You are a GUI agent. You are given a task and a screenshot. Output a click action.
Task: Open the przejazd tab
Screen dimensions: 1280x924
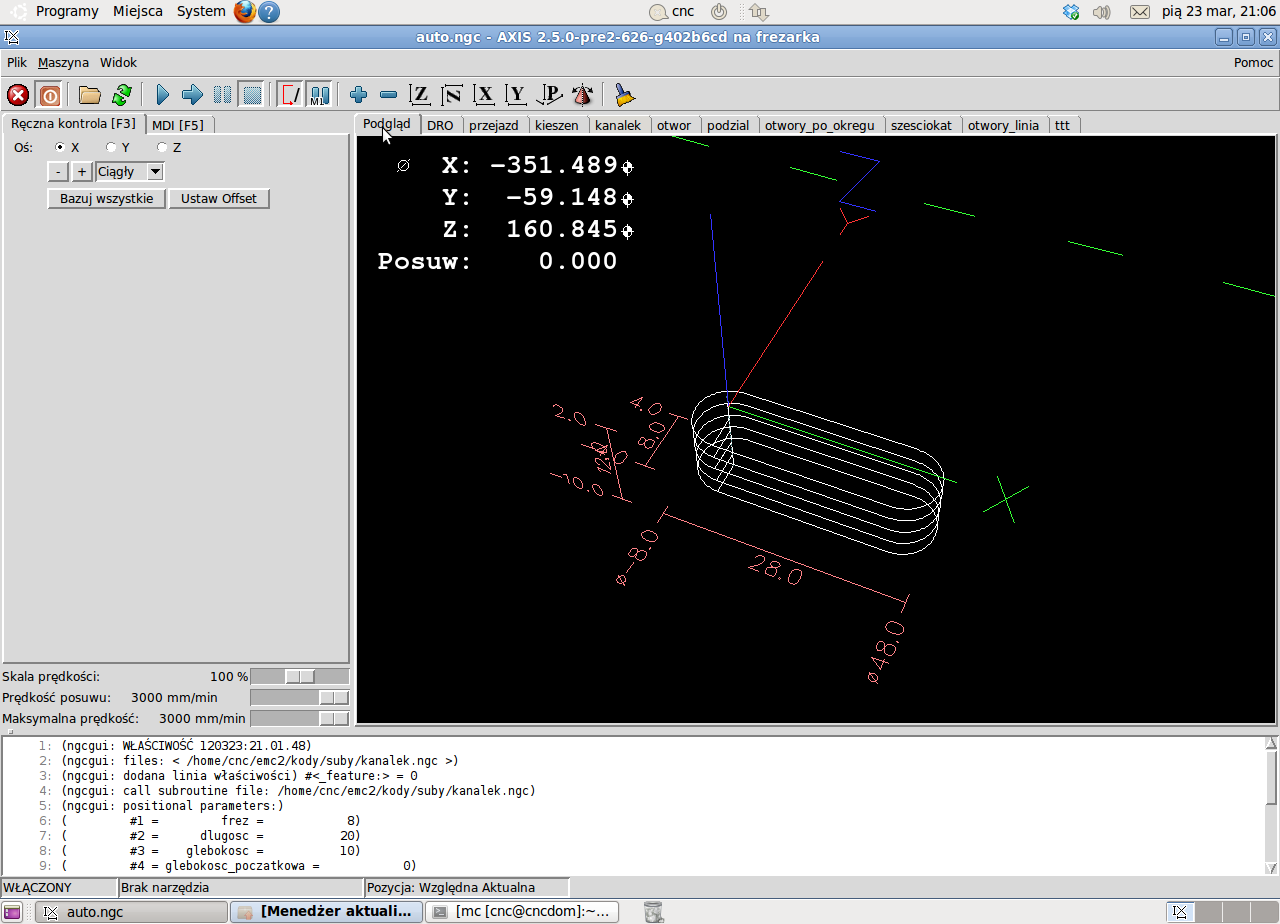(x=494, y=125)
